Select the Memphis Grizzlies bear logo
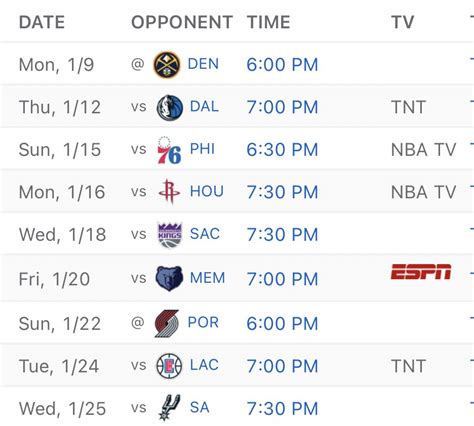474x426 pixels. [169, 278]
